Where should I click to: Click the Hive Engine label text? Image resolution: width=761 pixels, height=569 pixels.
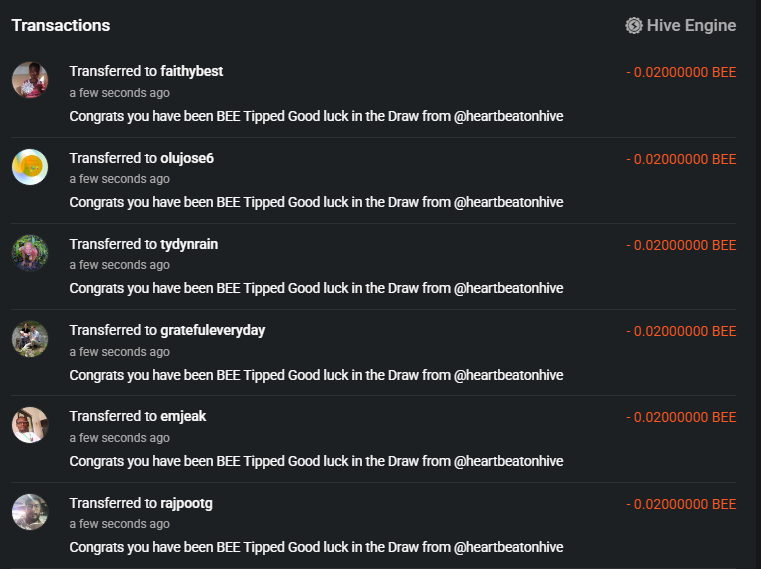click(691, 26)
